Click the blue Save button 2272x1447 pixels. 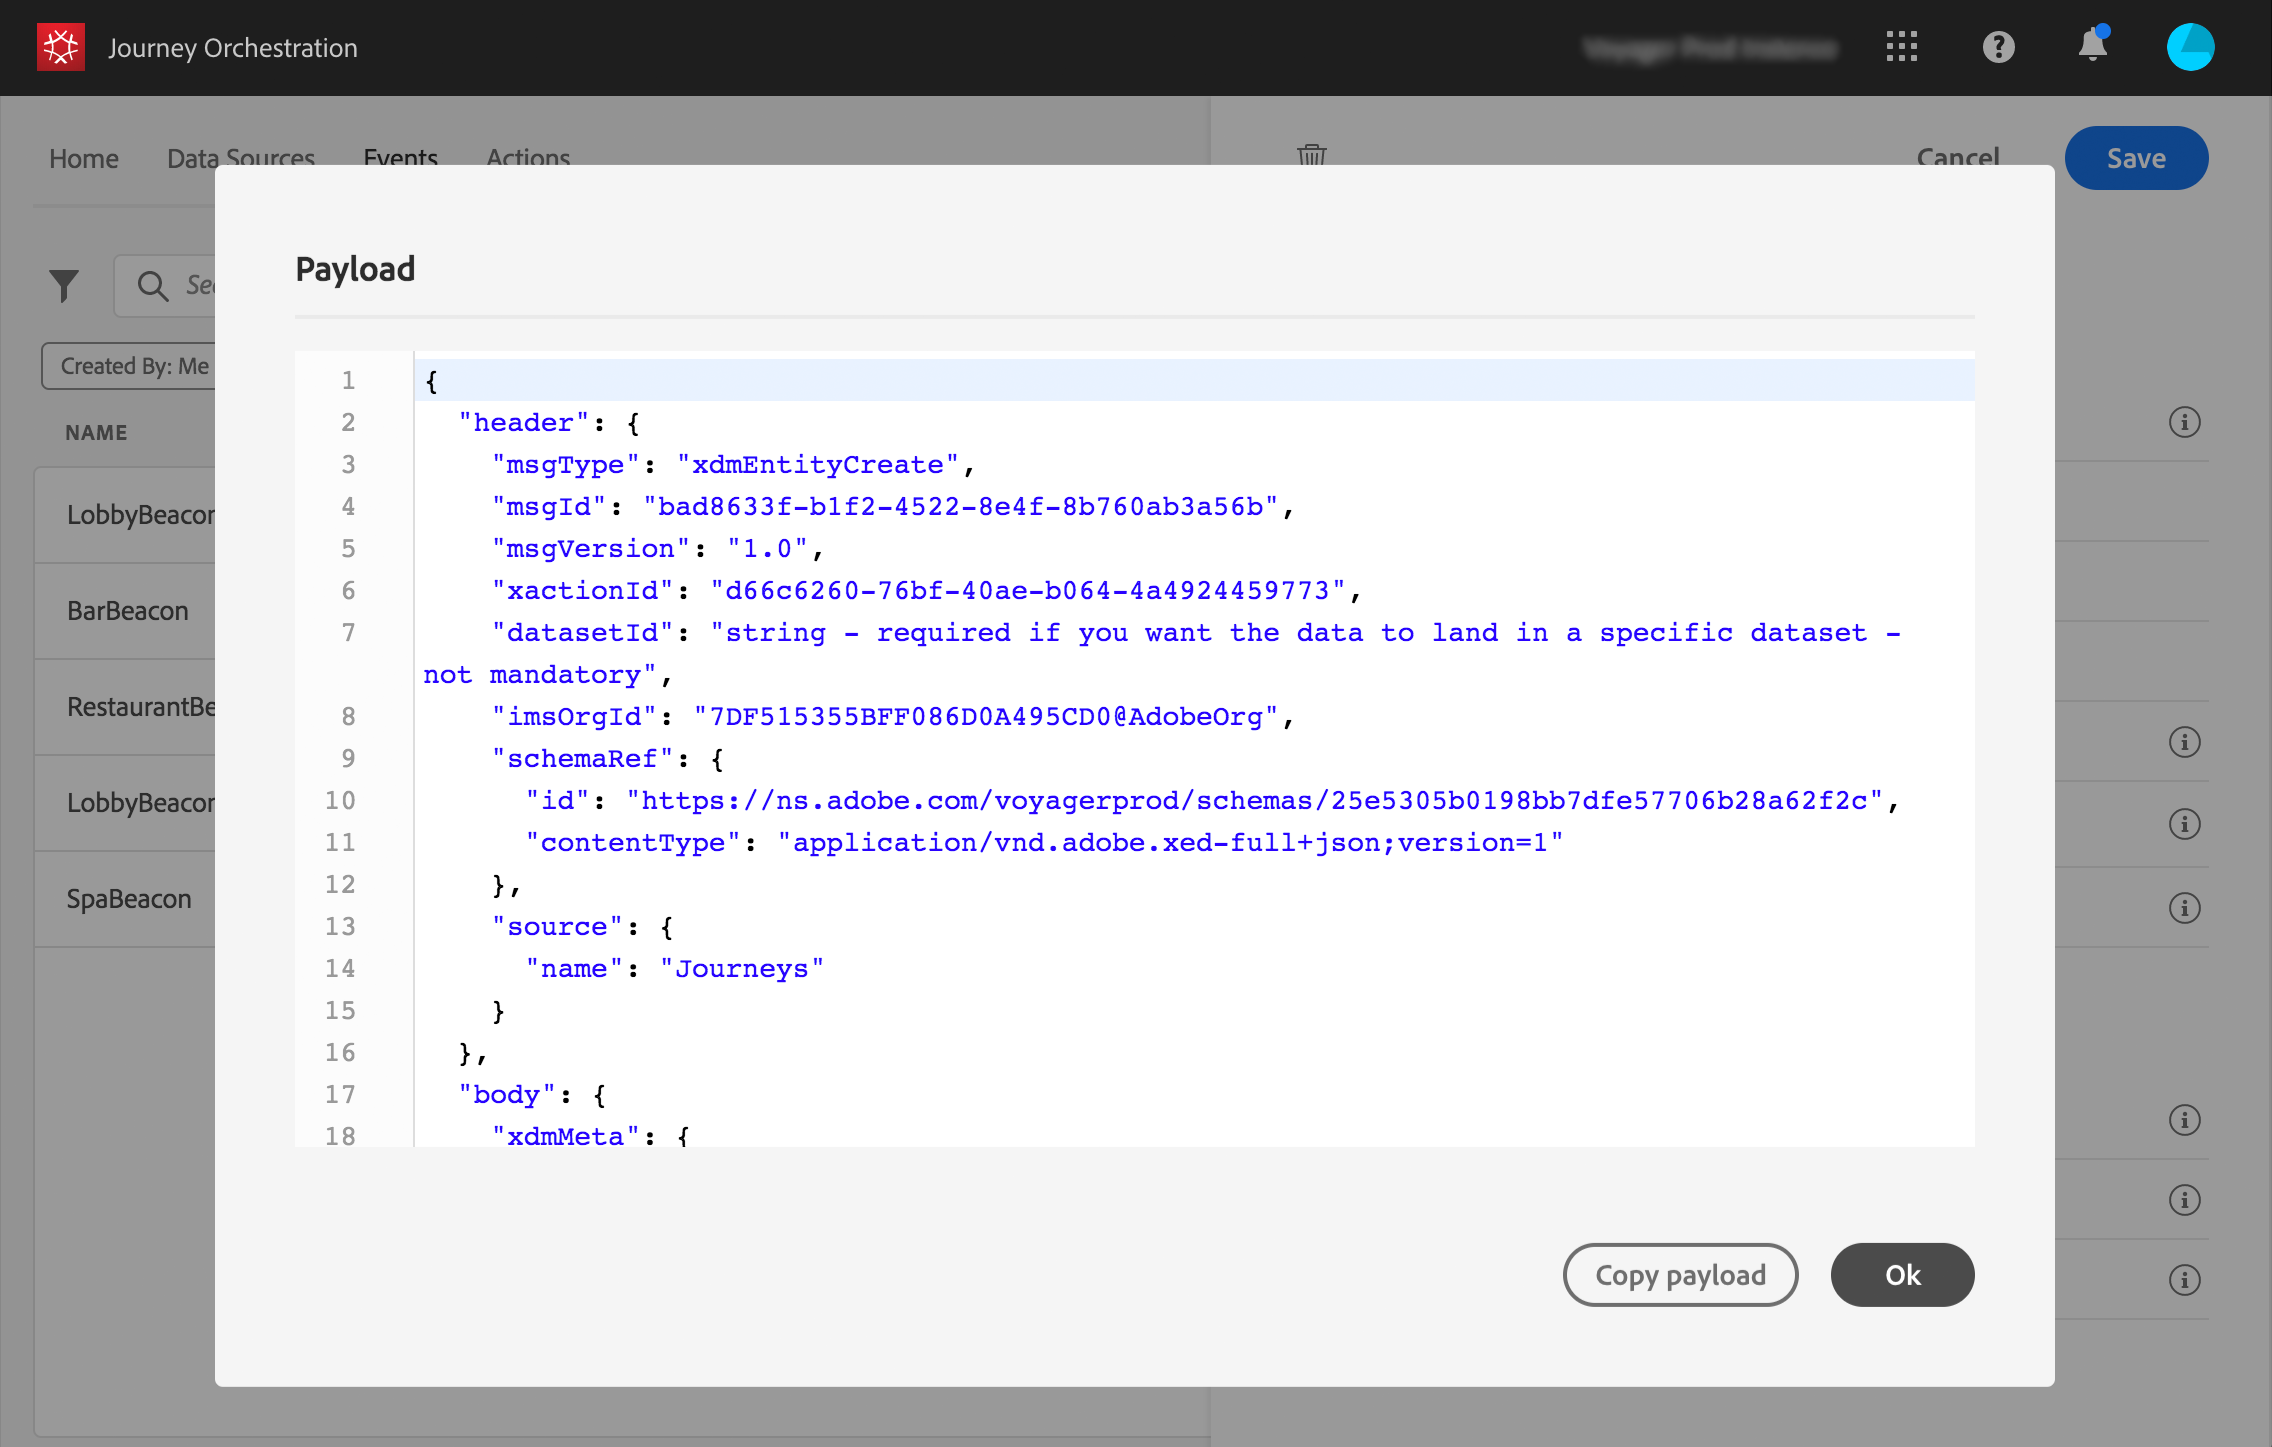[x=2136, y=158]
